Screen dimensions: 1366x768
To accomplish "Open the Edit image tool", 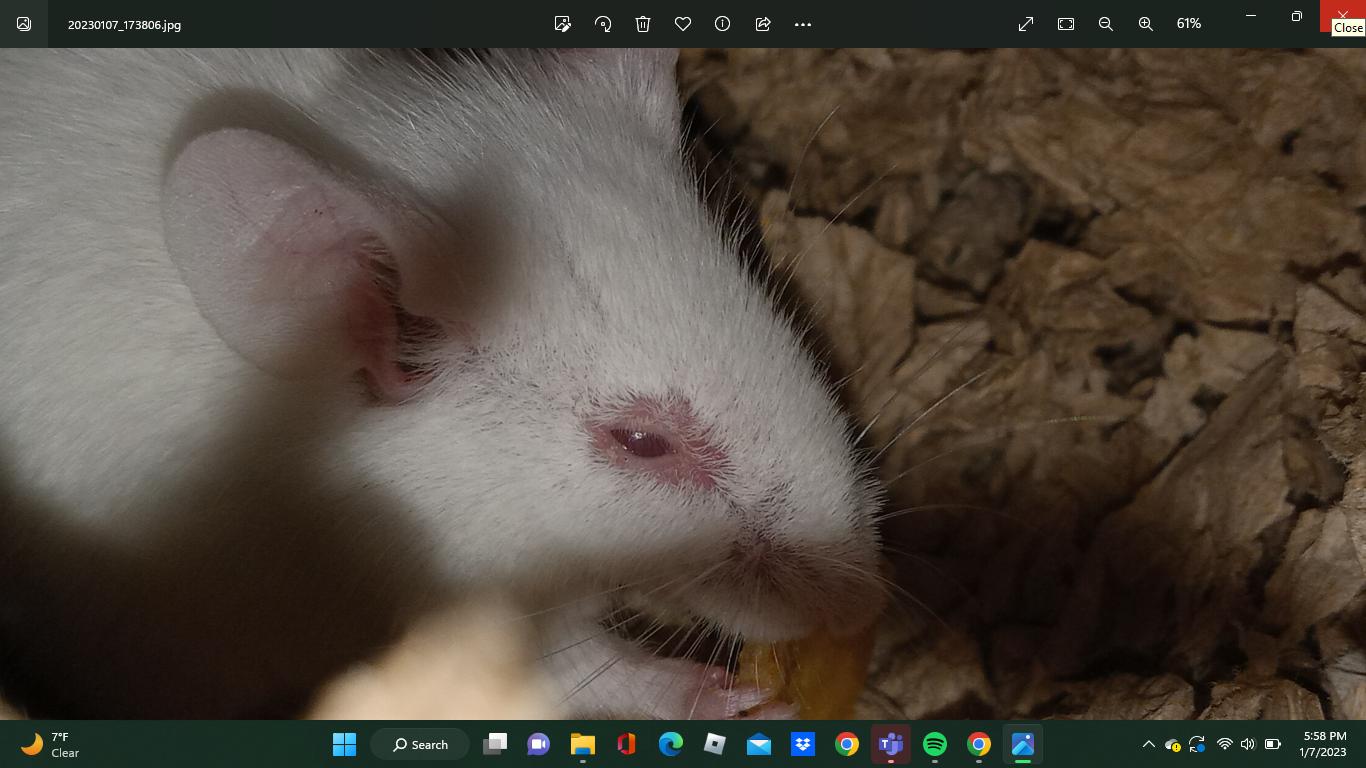I will (x=563, y=24).
